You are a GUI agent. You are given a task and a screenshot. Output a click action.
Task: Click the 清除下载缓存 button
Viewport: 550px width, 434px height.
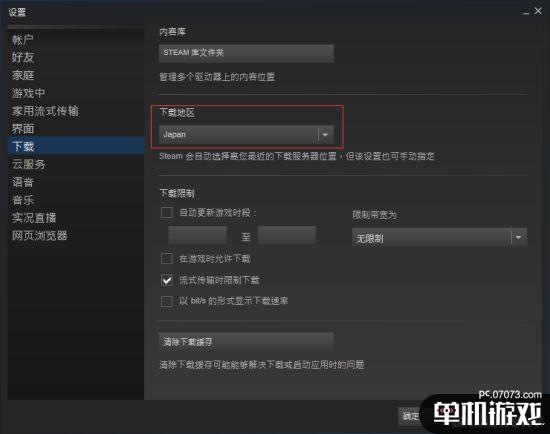coord(246,341)
